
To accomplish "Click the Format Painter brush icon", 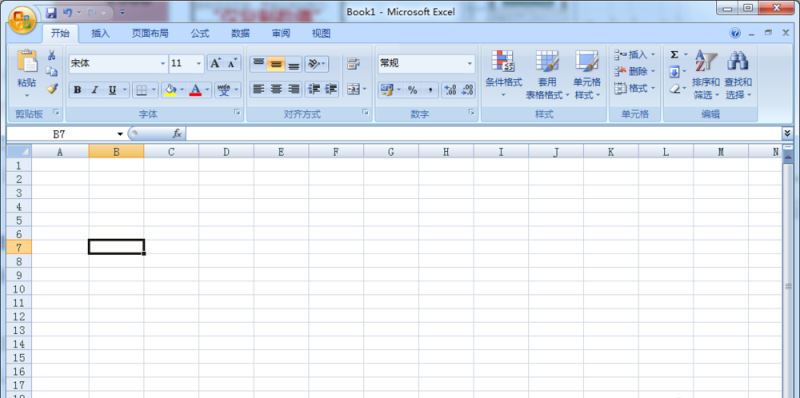I will [52, 89].
